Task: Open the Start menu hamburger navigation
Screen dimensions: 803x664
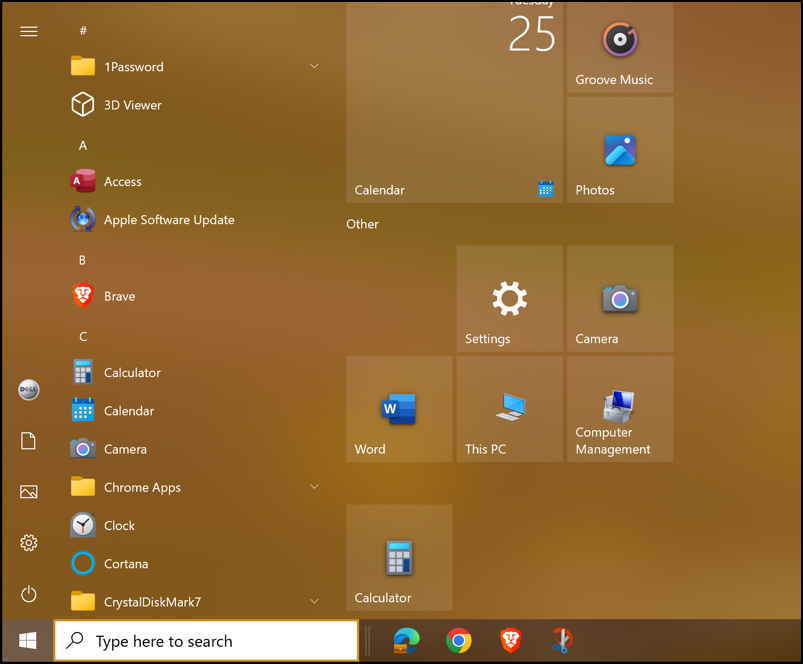Action: (28, 31)
